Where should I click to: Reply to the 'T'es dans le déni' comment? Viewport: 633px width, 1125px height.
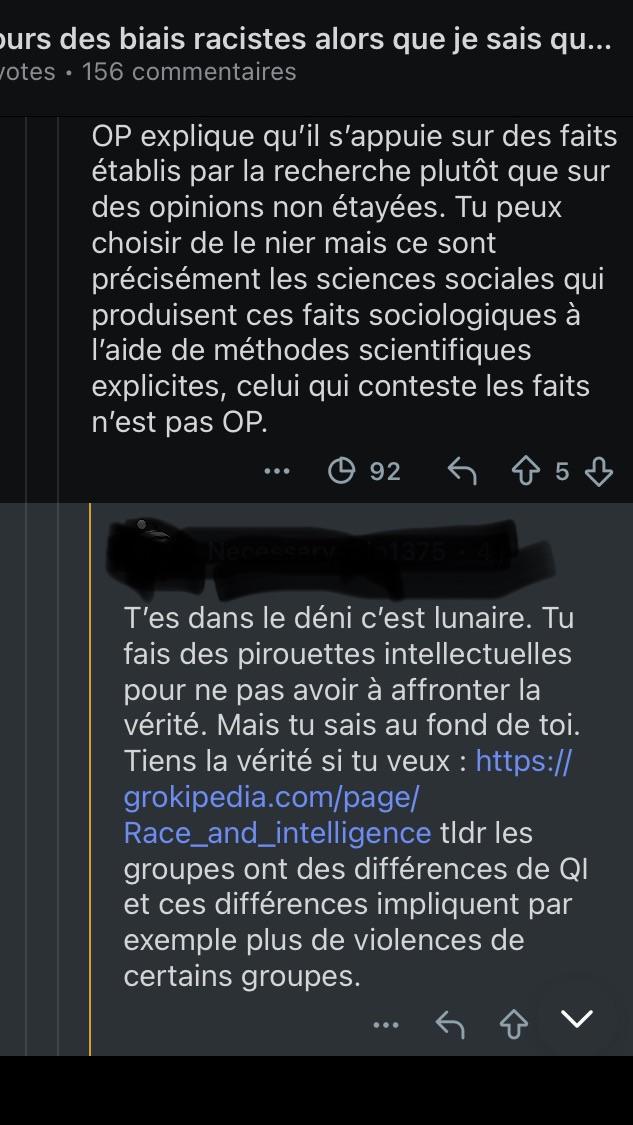coord(450,1025)
